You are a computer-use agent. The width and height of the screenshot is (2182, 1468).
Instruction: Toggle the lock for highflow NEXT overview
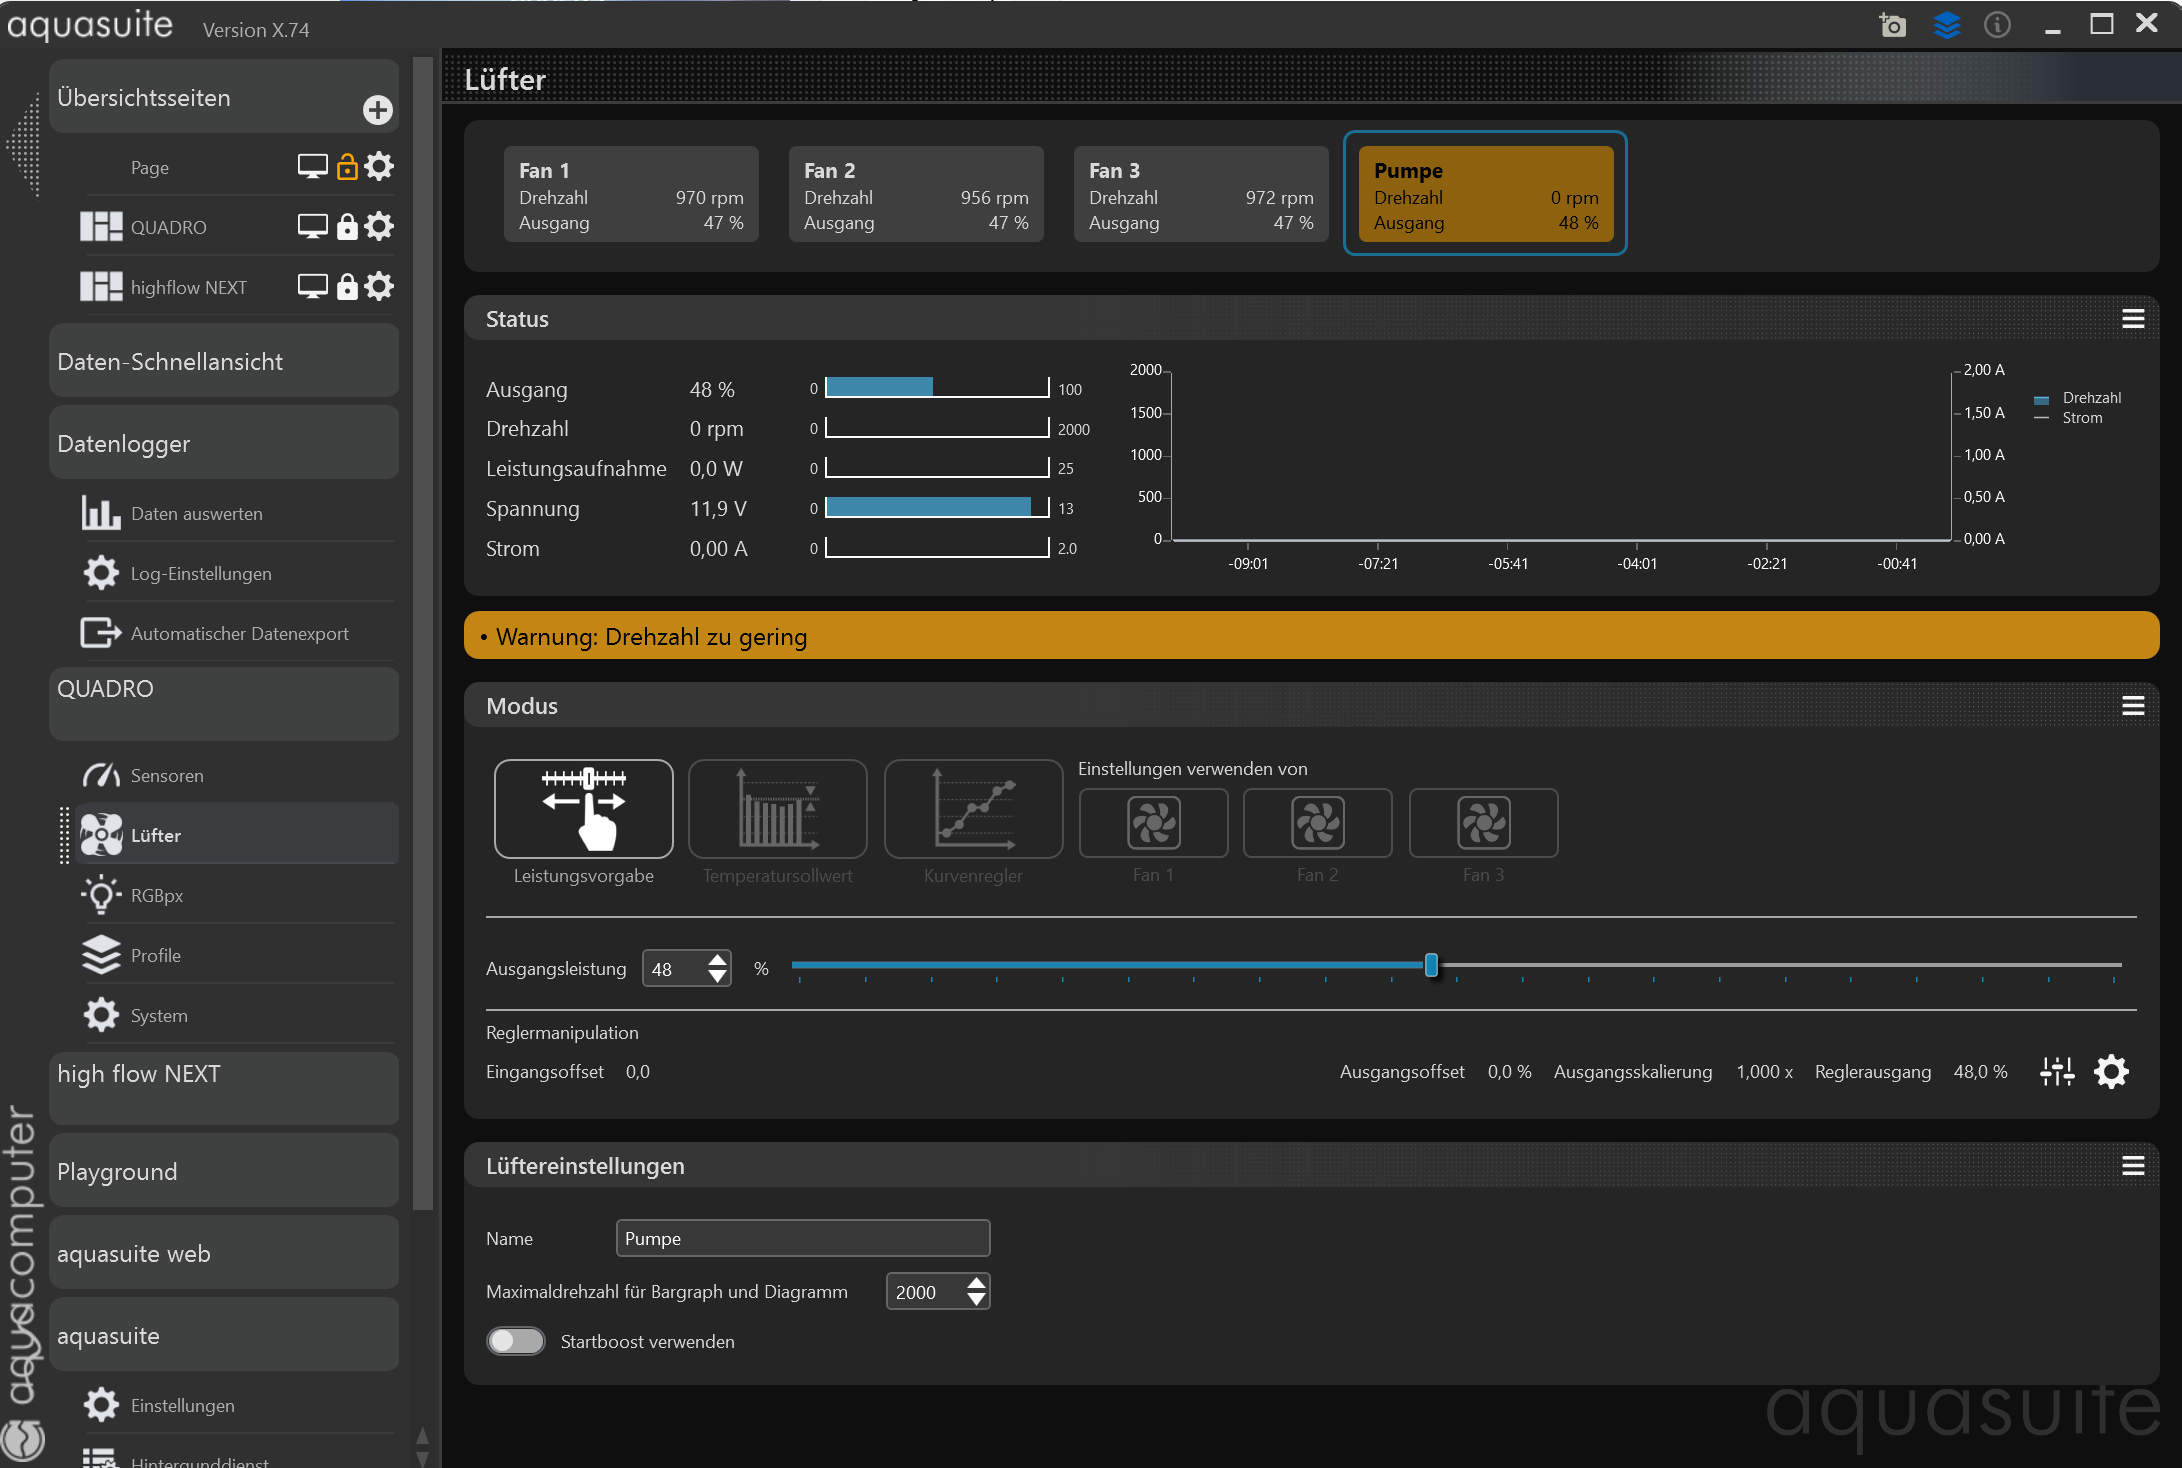[346, 286]
